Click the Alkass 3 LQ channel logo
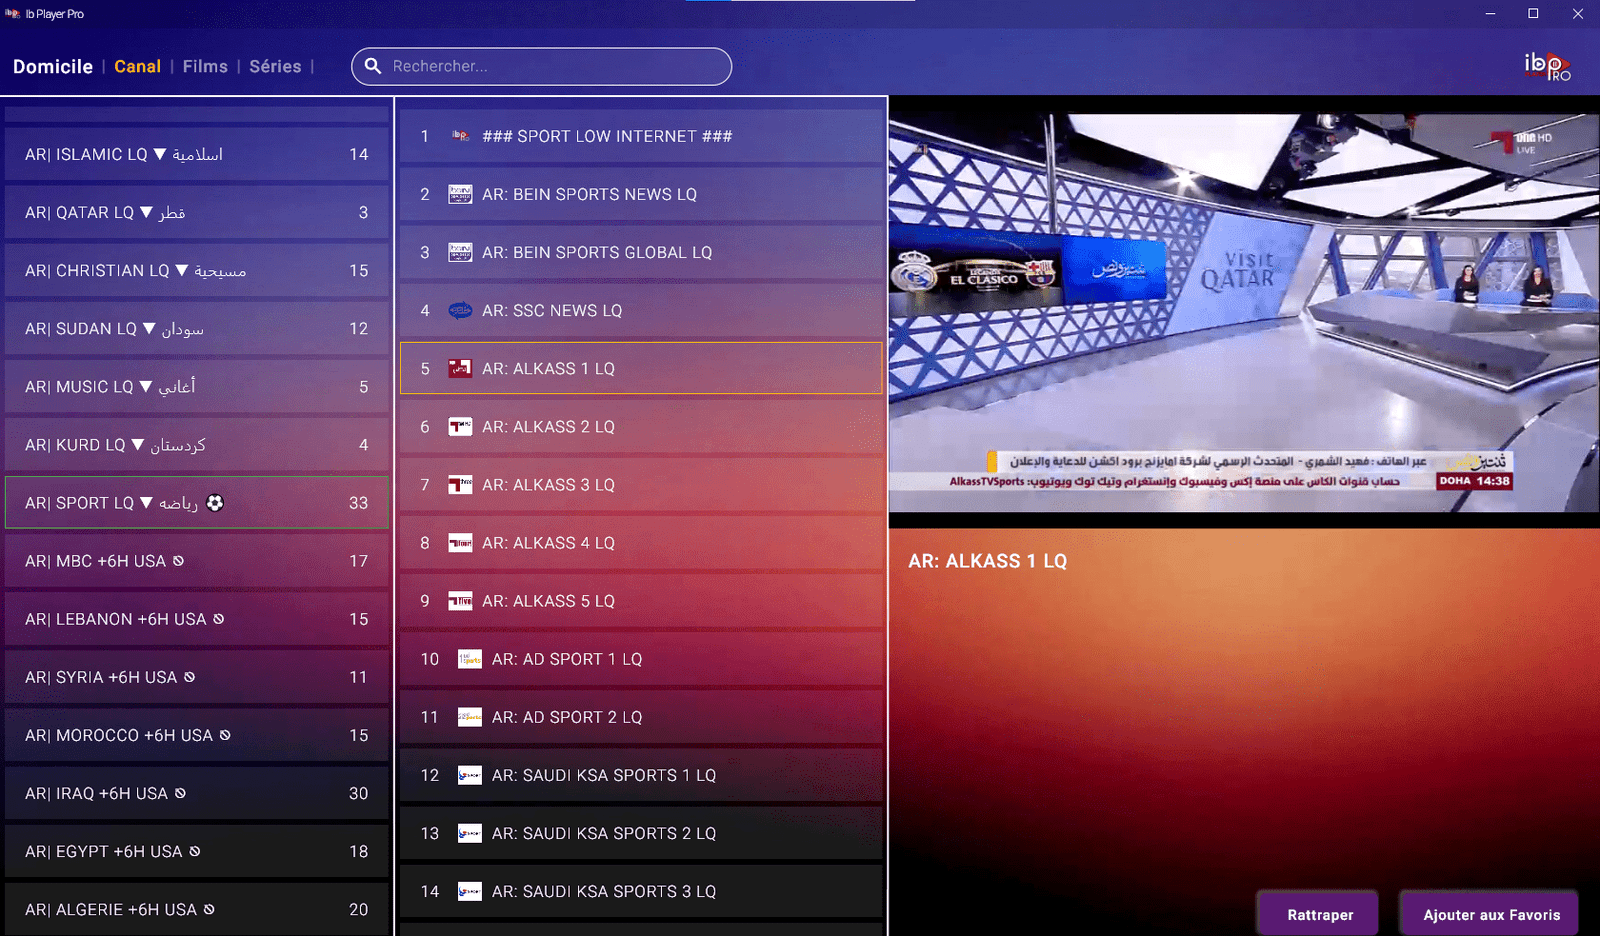Screen dimensions: 1600x936 (460, 484)
